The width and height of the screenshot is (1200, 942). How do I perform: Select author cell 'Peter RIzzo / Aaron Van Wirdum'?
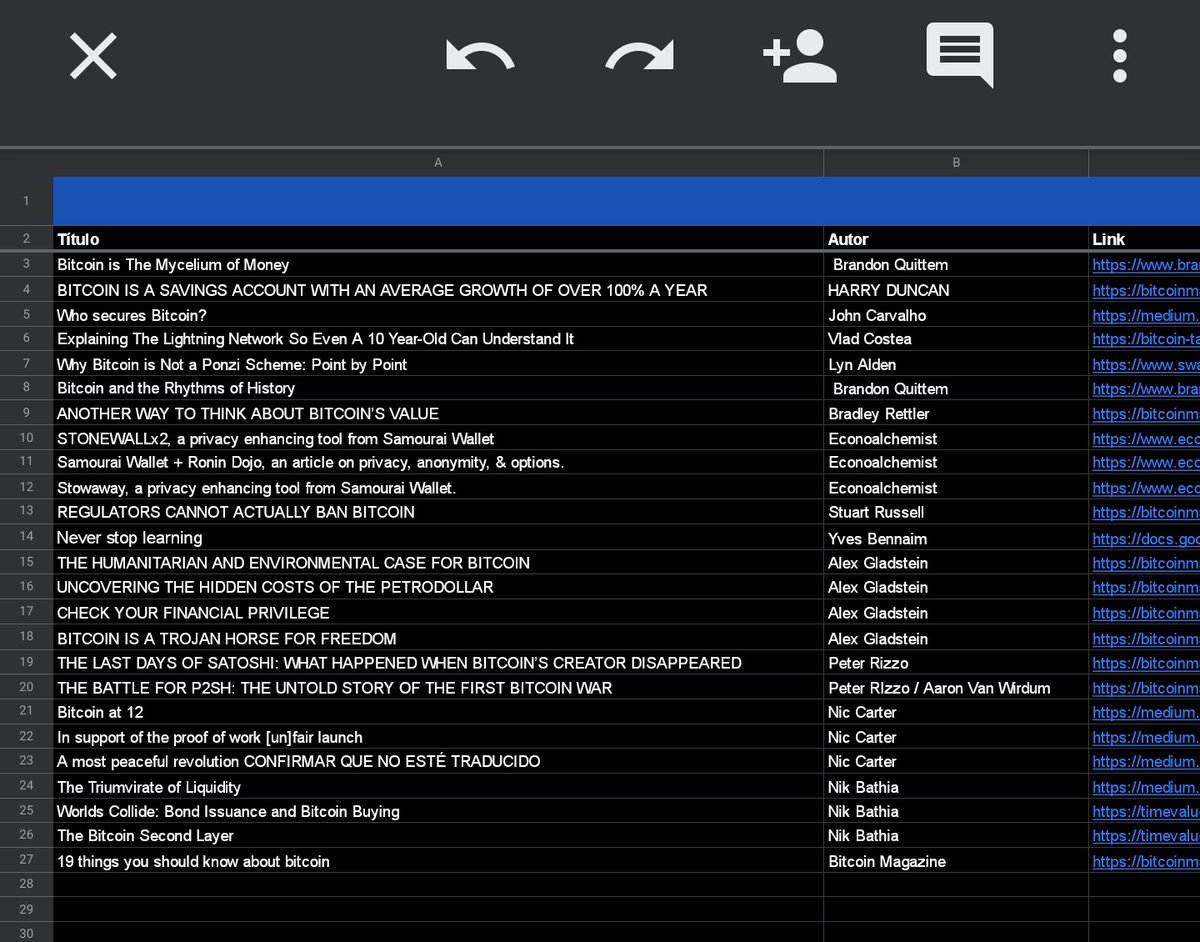pyautogui.click(x=956, y=688)
